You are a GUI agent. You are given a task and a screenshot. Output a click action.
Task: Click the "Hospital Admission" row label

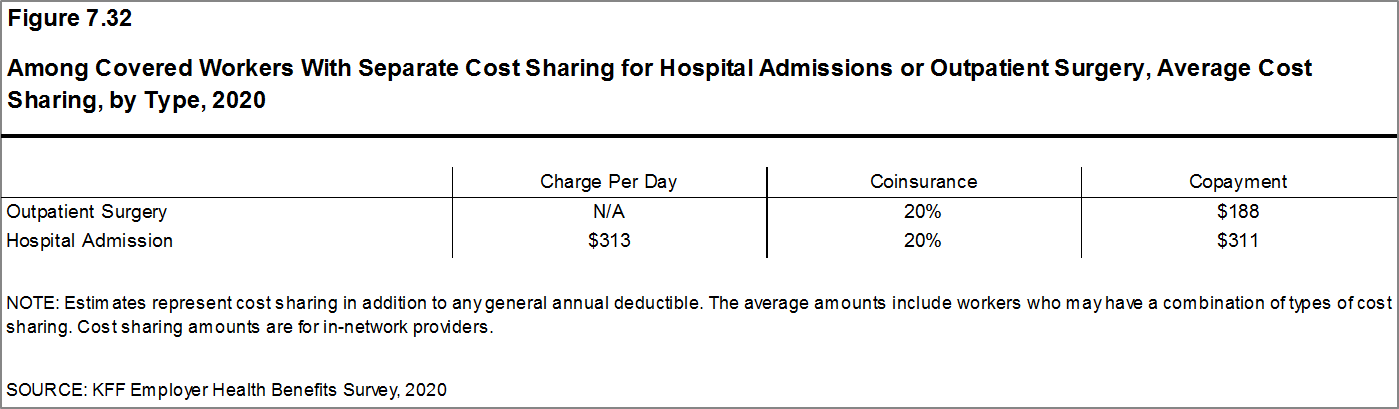pos(89,241)
